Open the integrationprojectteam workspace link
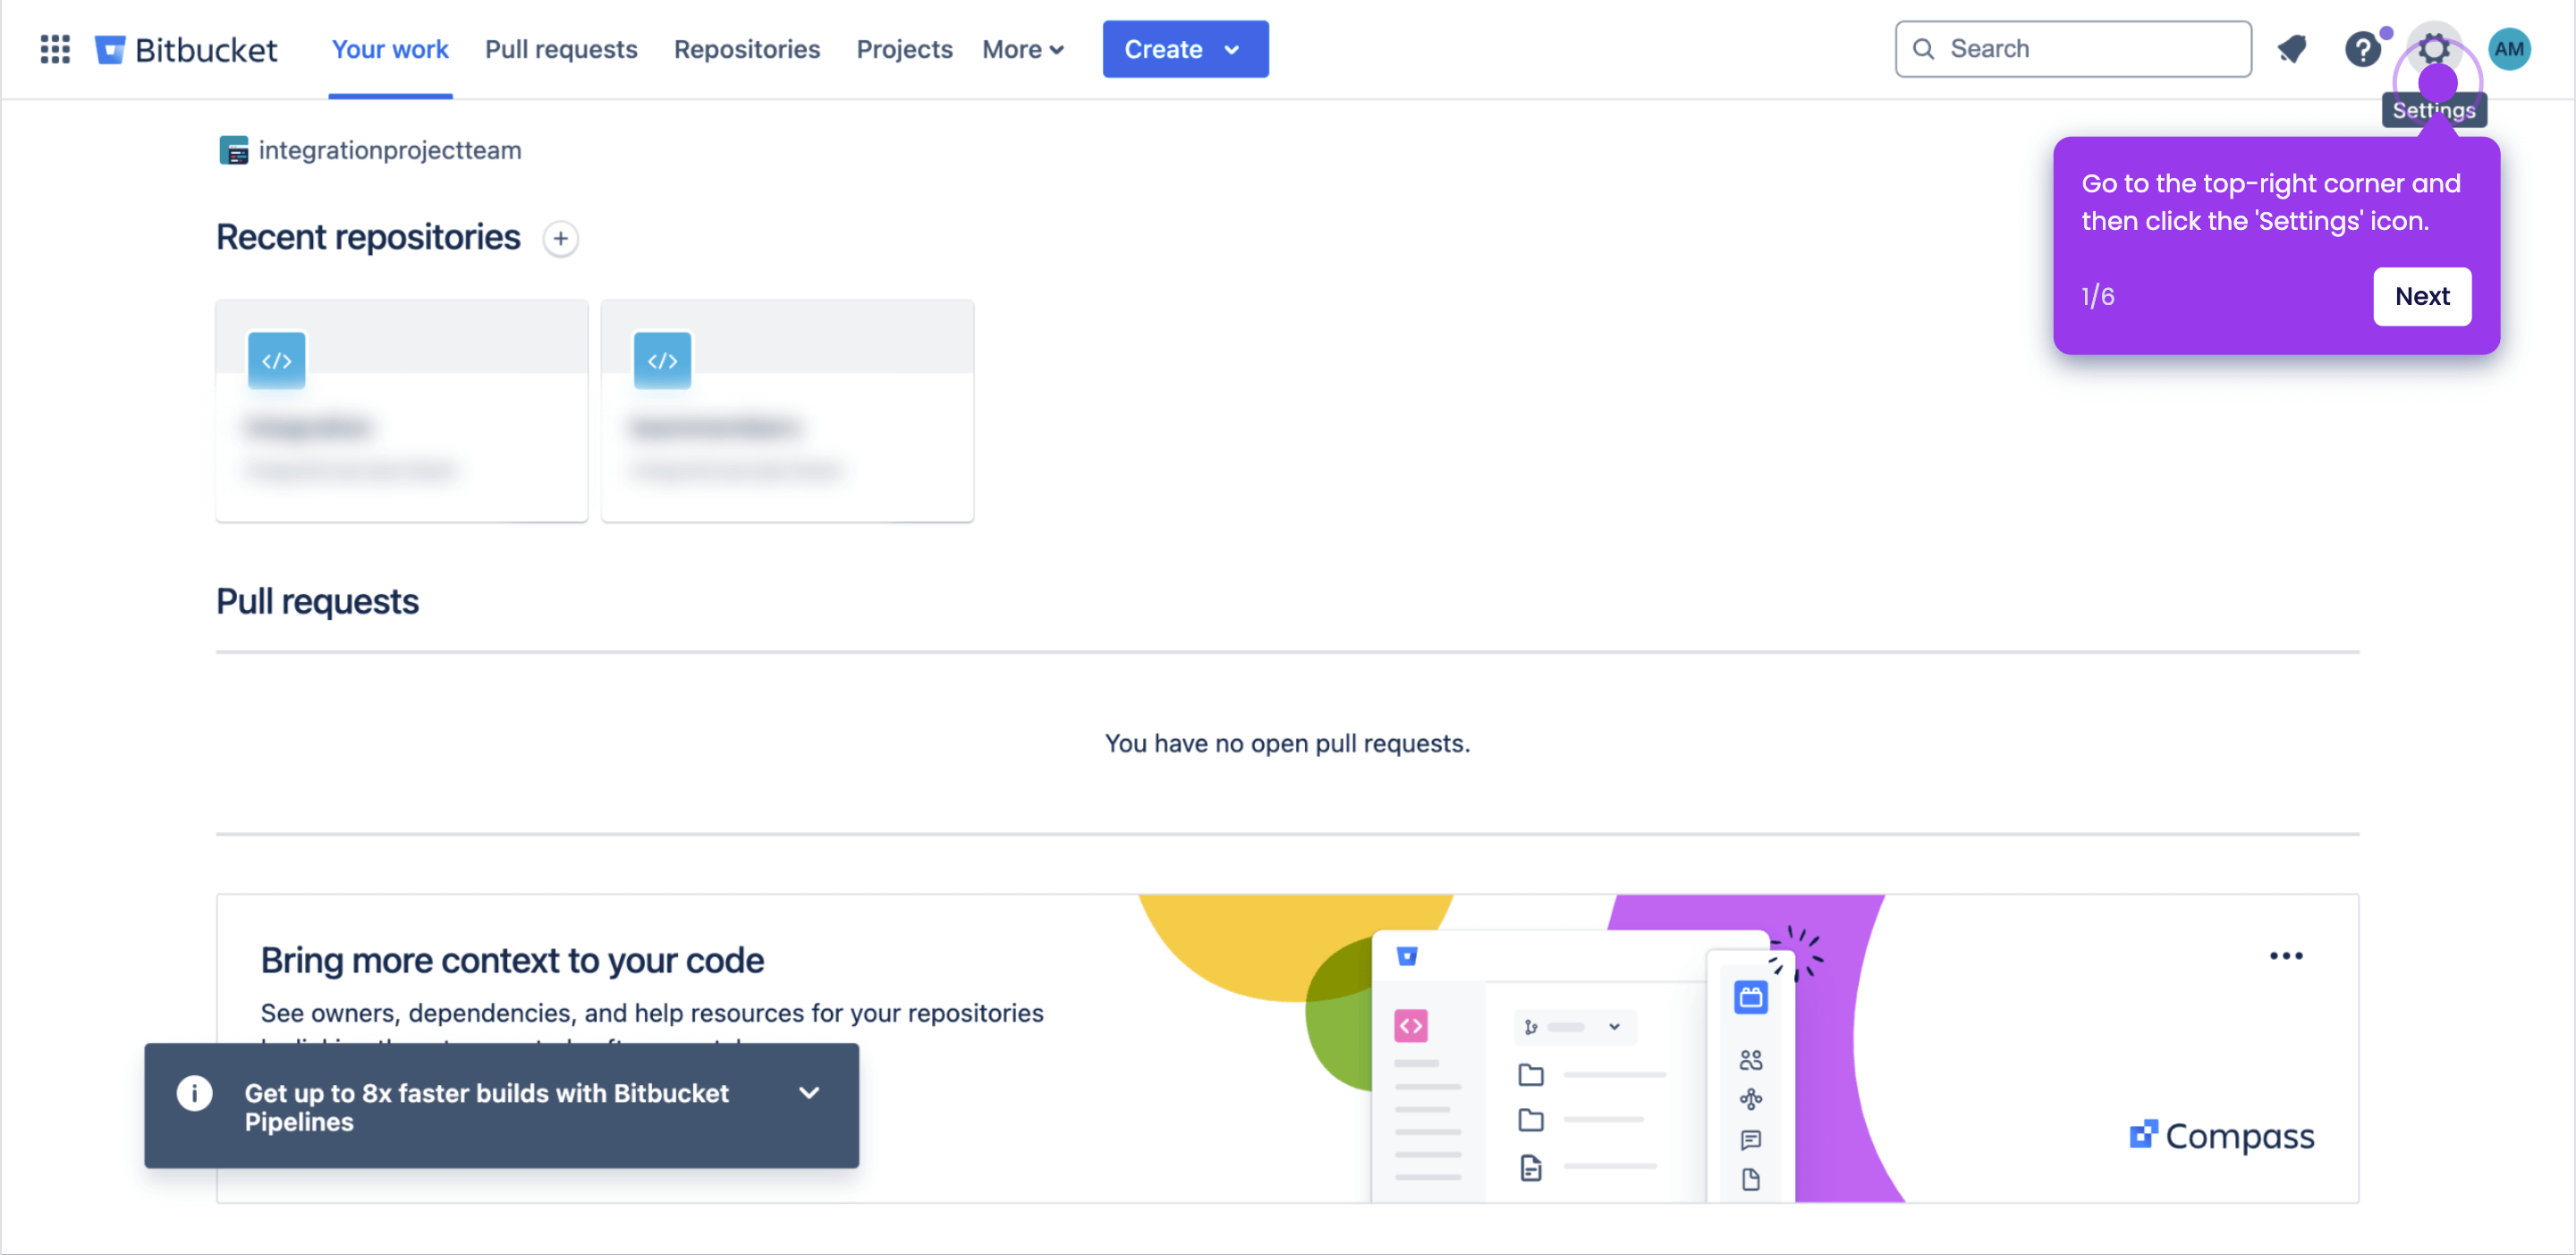Image resolution: width=2576 pixels, height=1255 pixels. click(x=389, y=150)
